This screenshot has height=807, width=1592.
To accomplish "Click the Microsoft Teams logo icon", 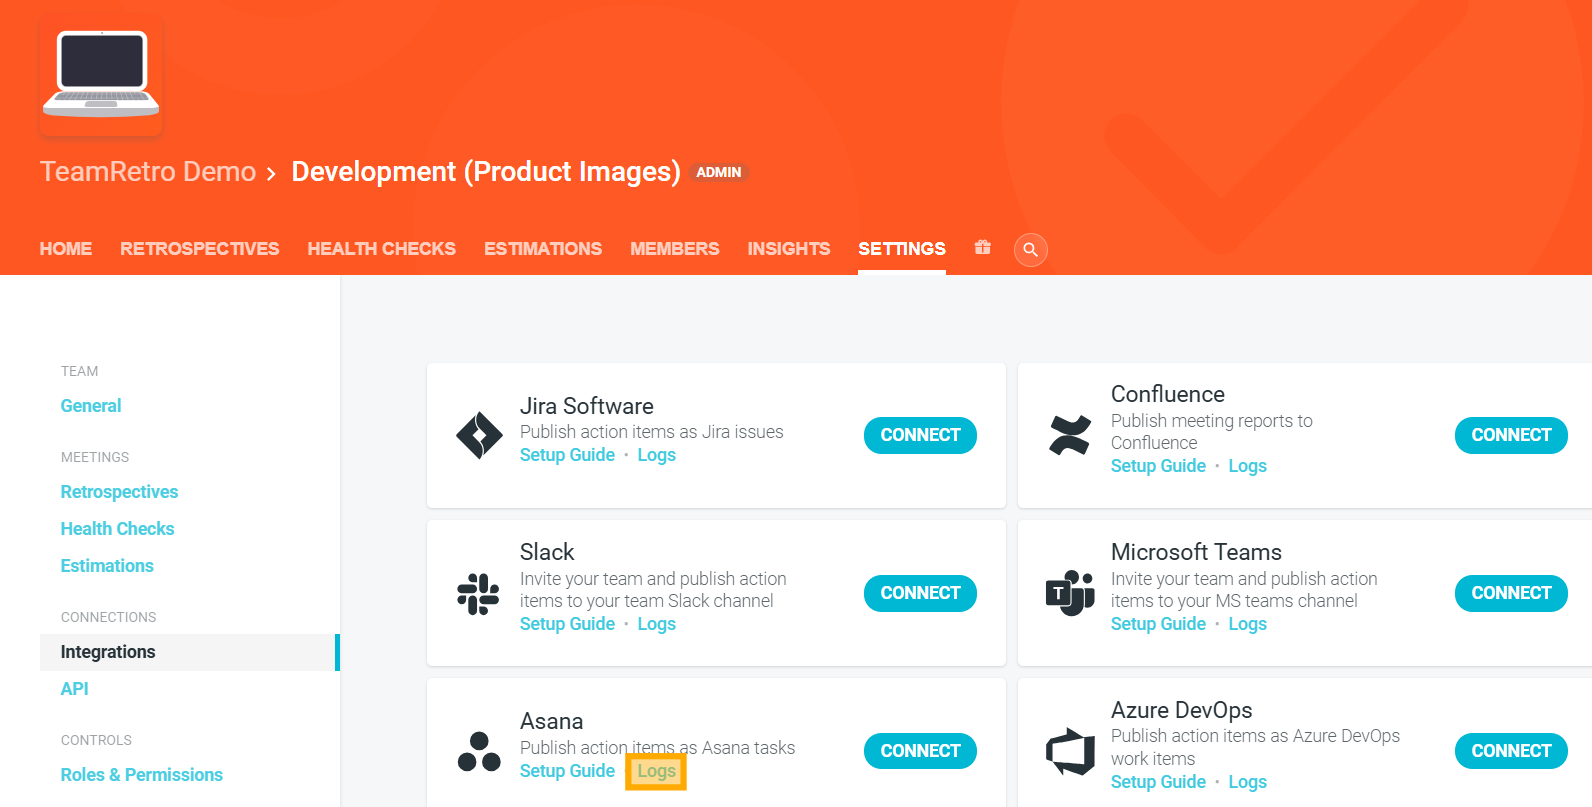I will point(1070,593).
